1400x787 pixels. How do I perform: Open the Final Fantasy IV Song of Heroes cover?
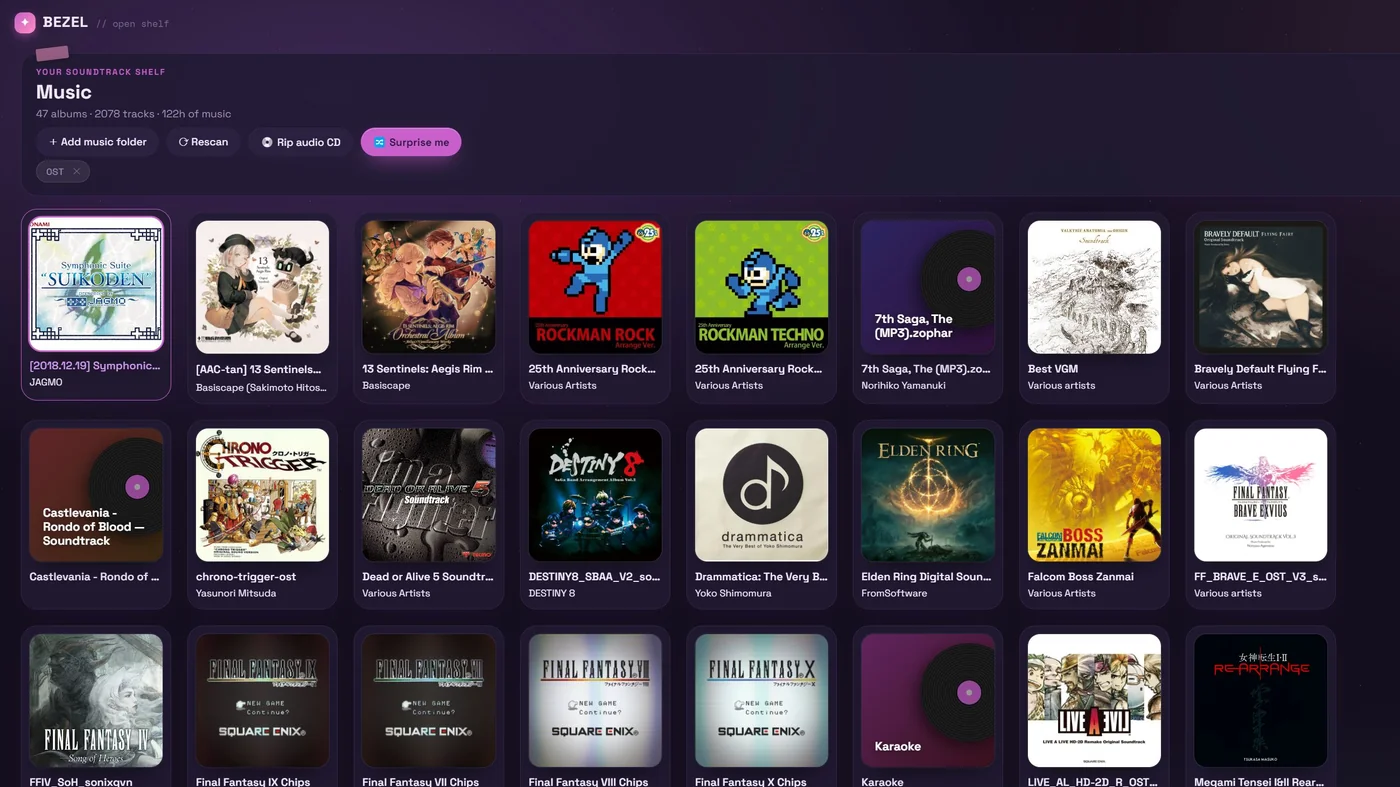(96, 700)
